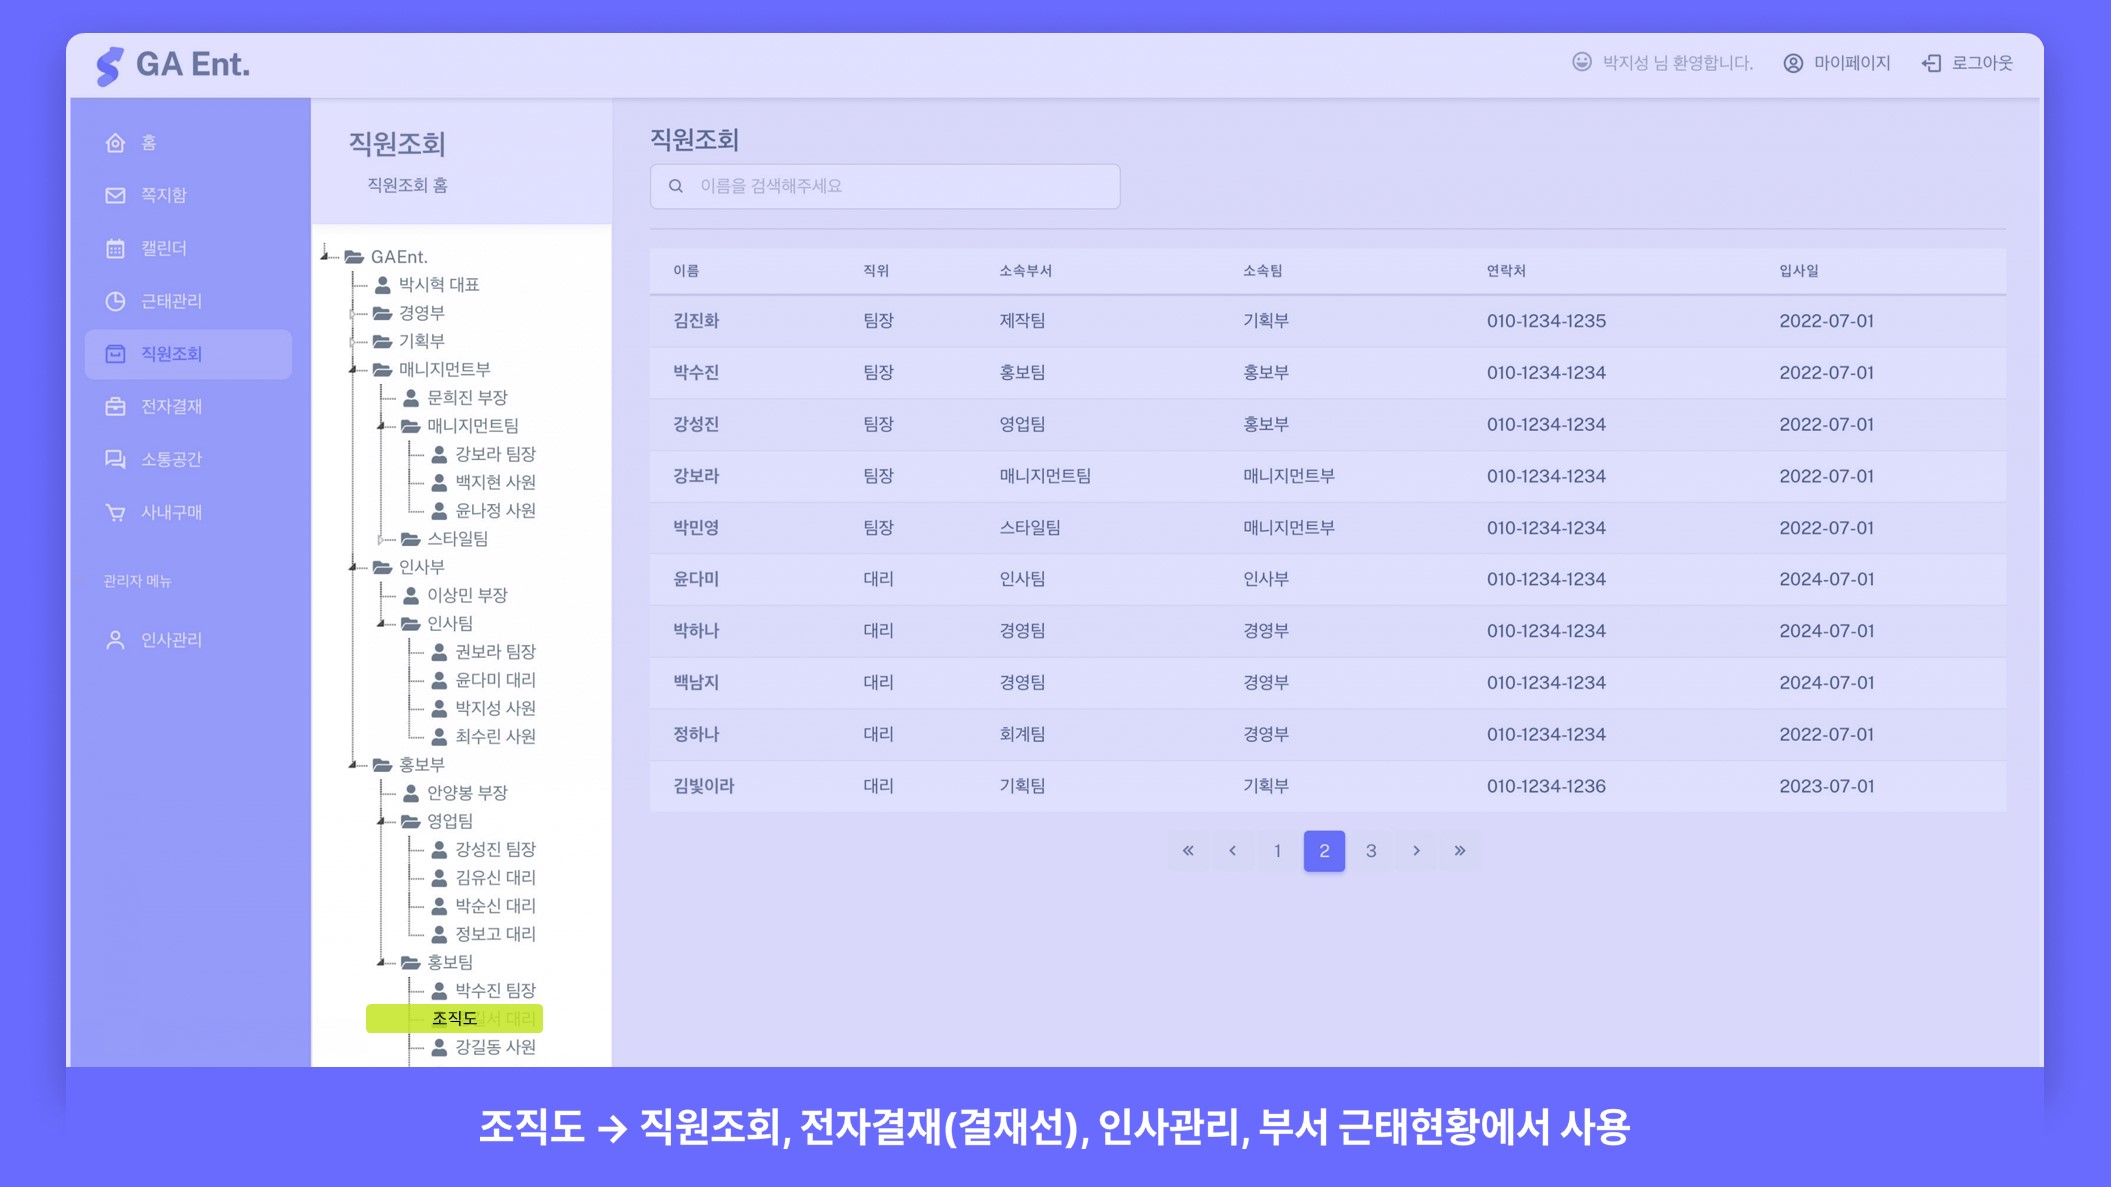Click the search magnifier icon
The width and height of the screenshot is (2111, 1187).
point(676,186)
